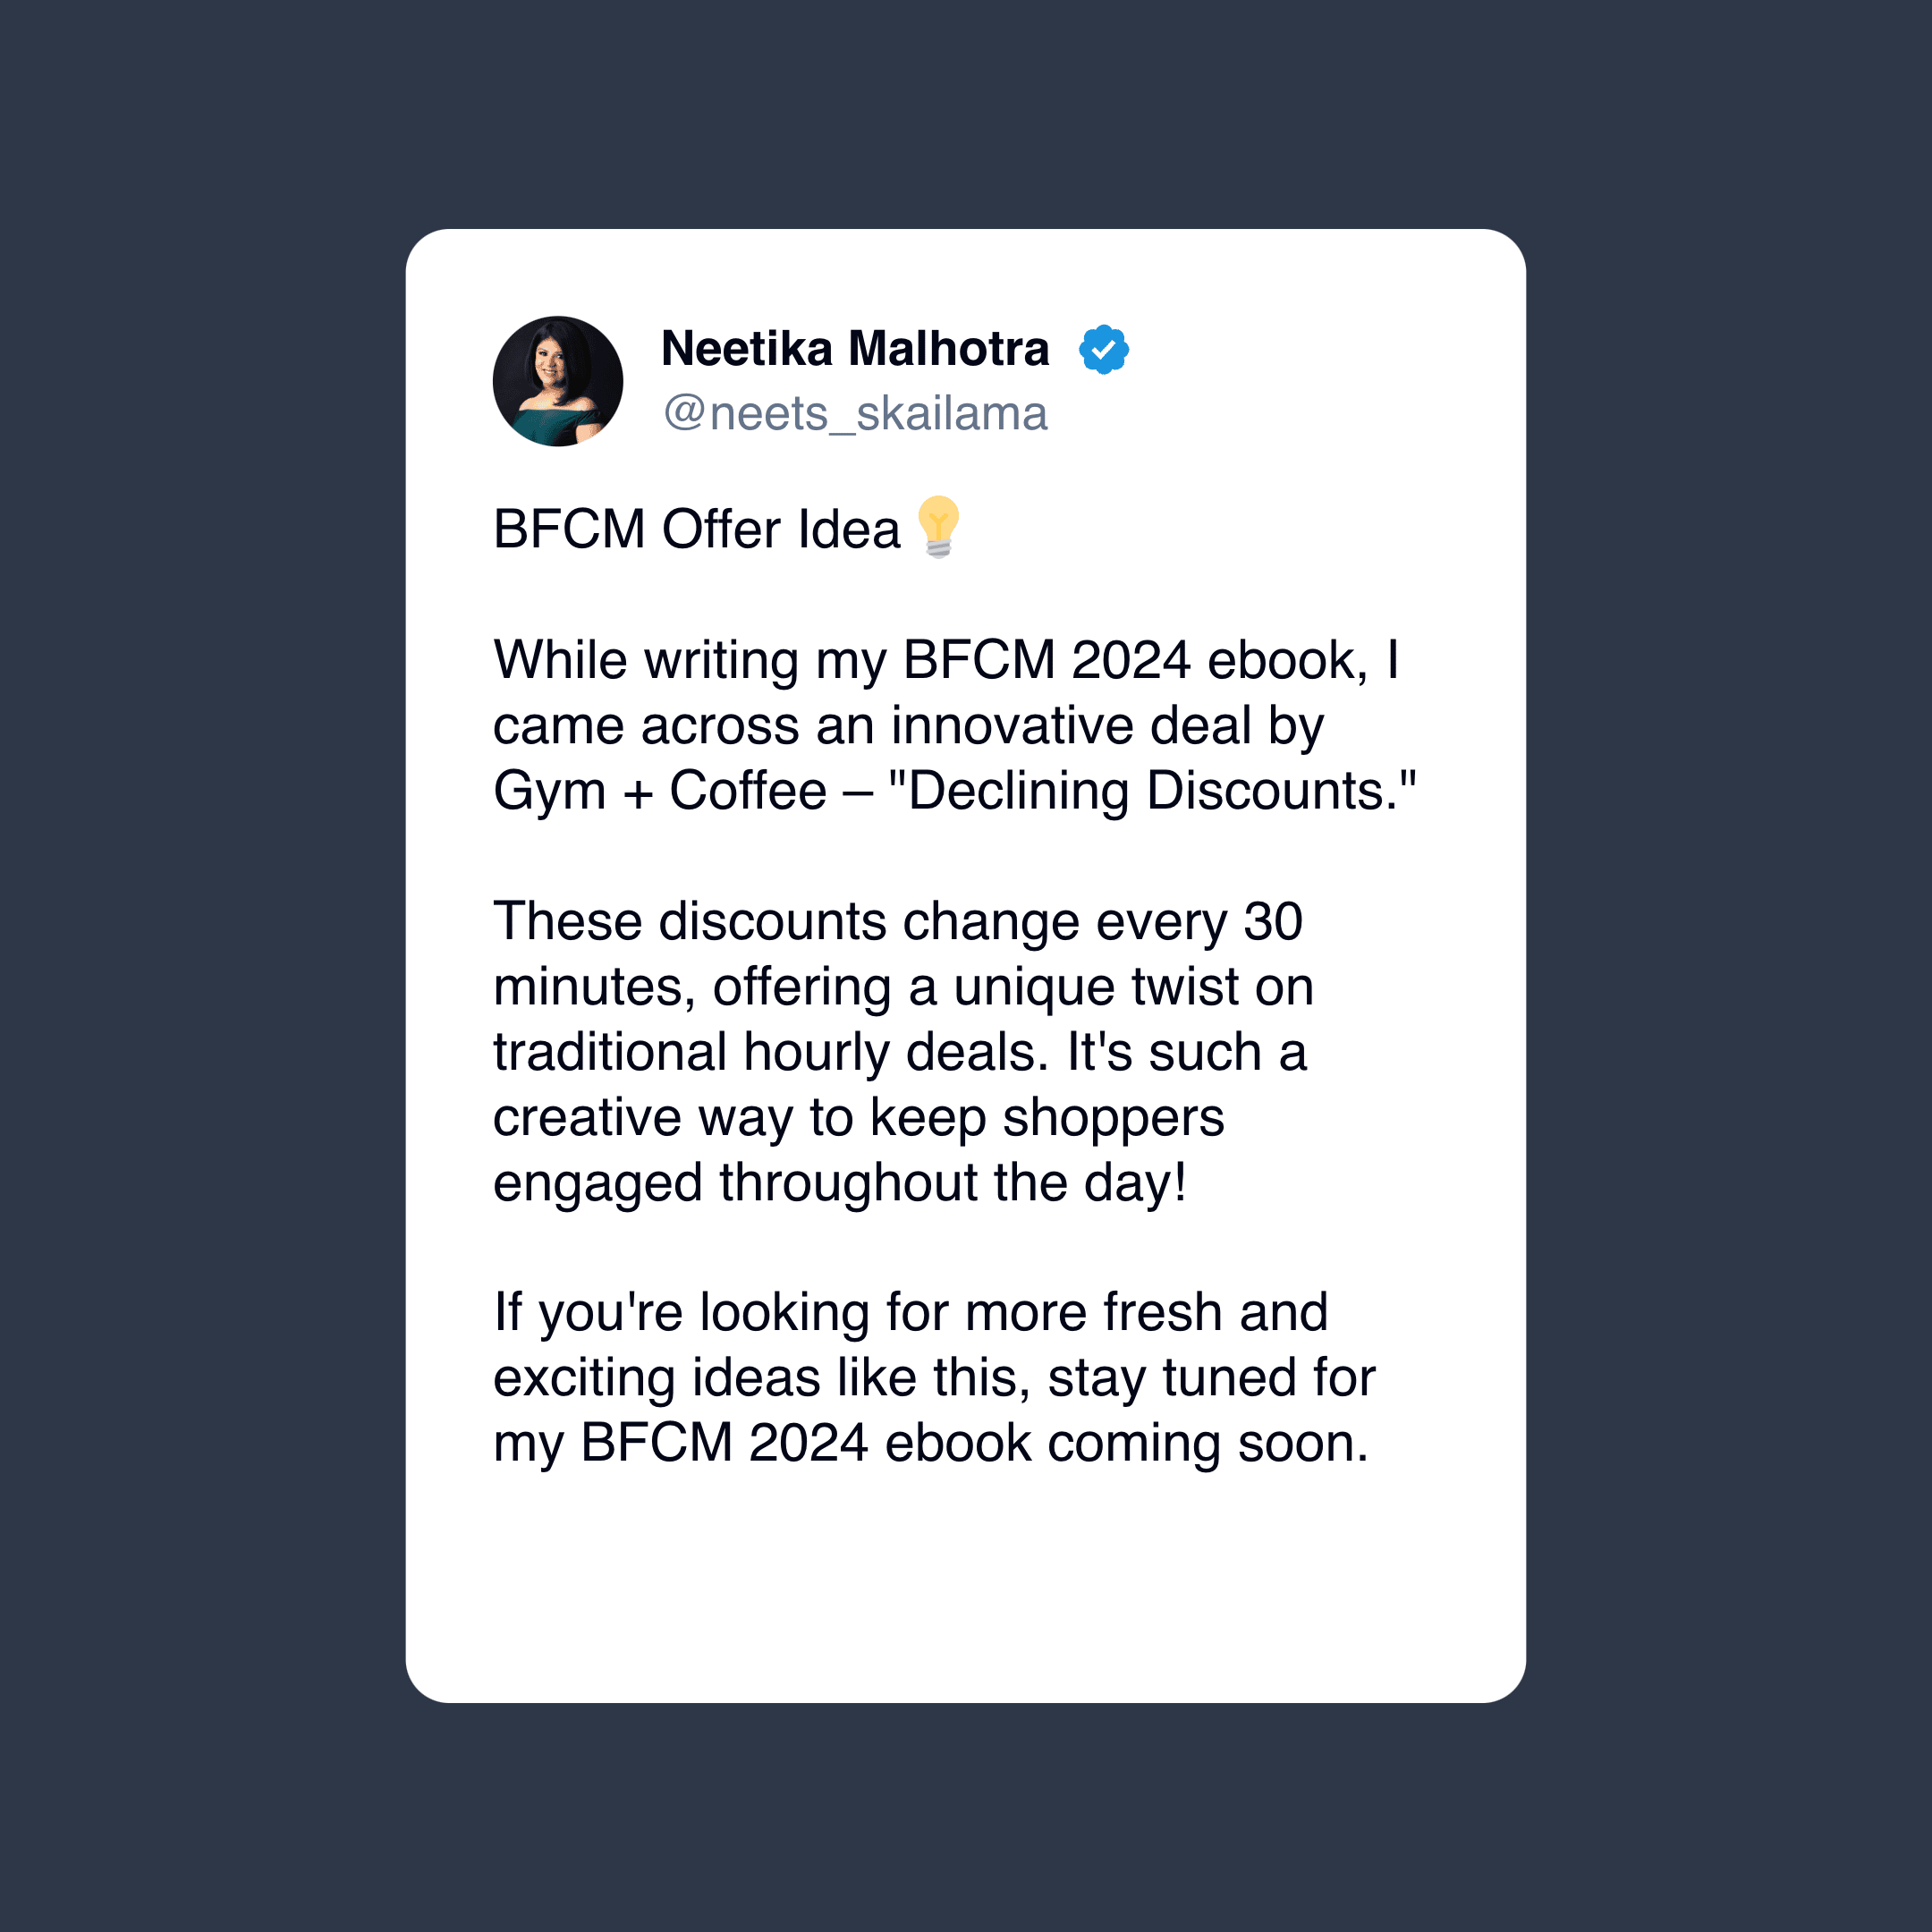This screenshot has width=1932, height=1932.
Task: Click the line "These discounts change every 30"
Action: tap(897, 921)
